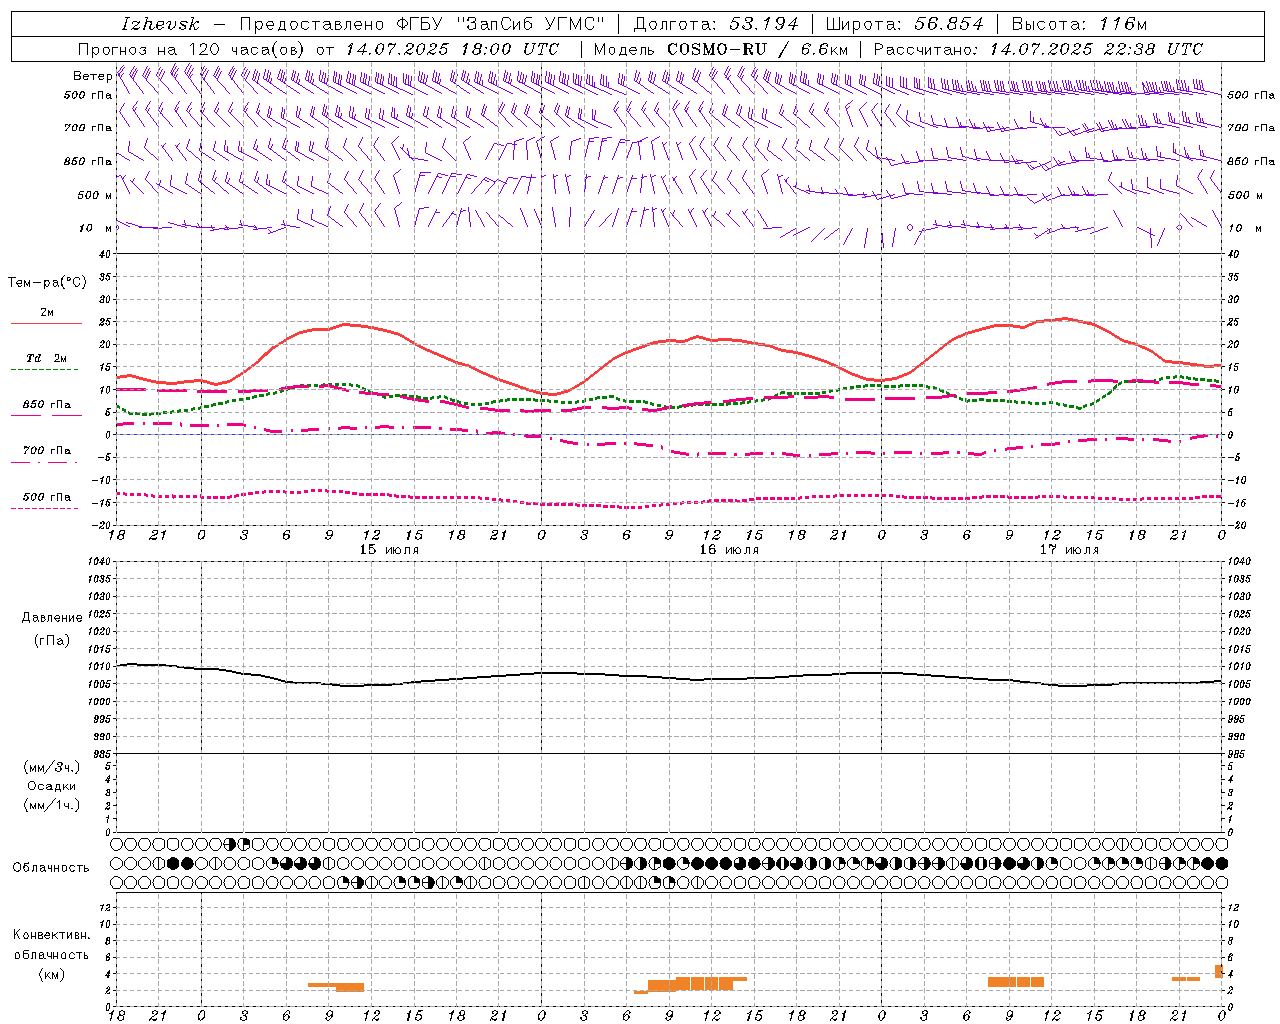The image size is (1280, 1024).
Task: Click the 'Высота: 116м' elevation value
Action: coord(1079,24)
